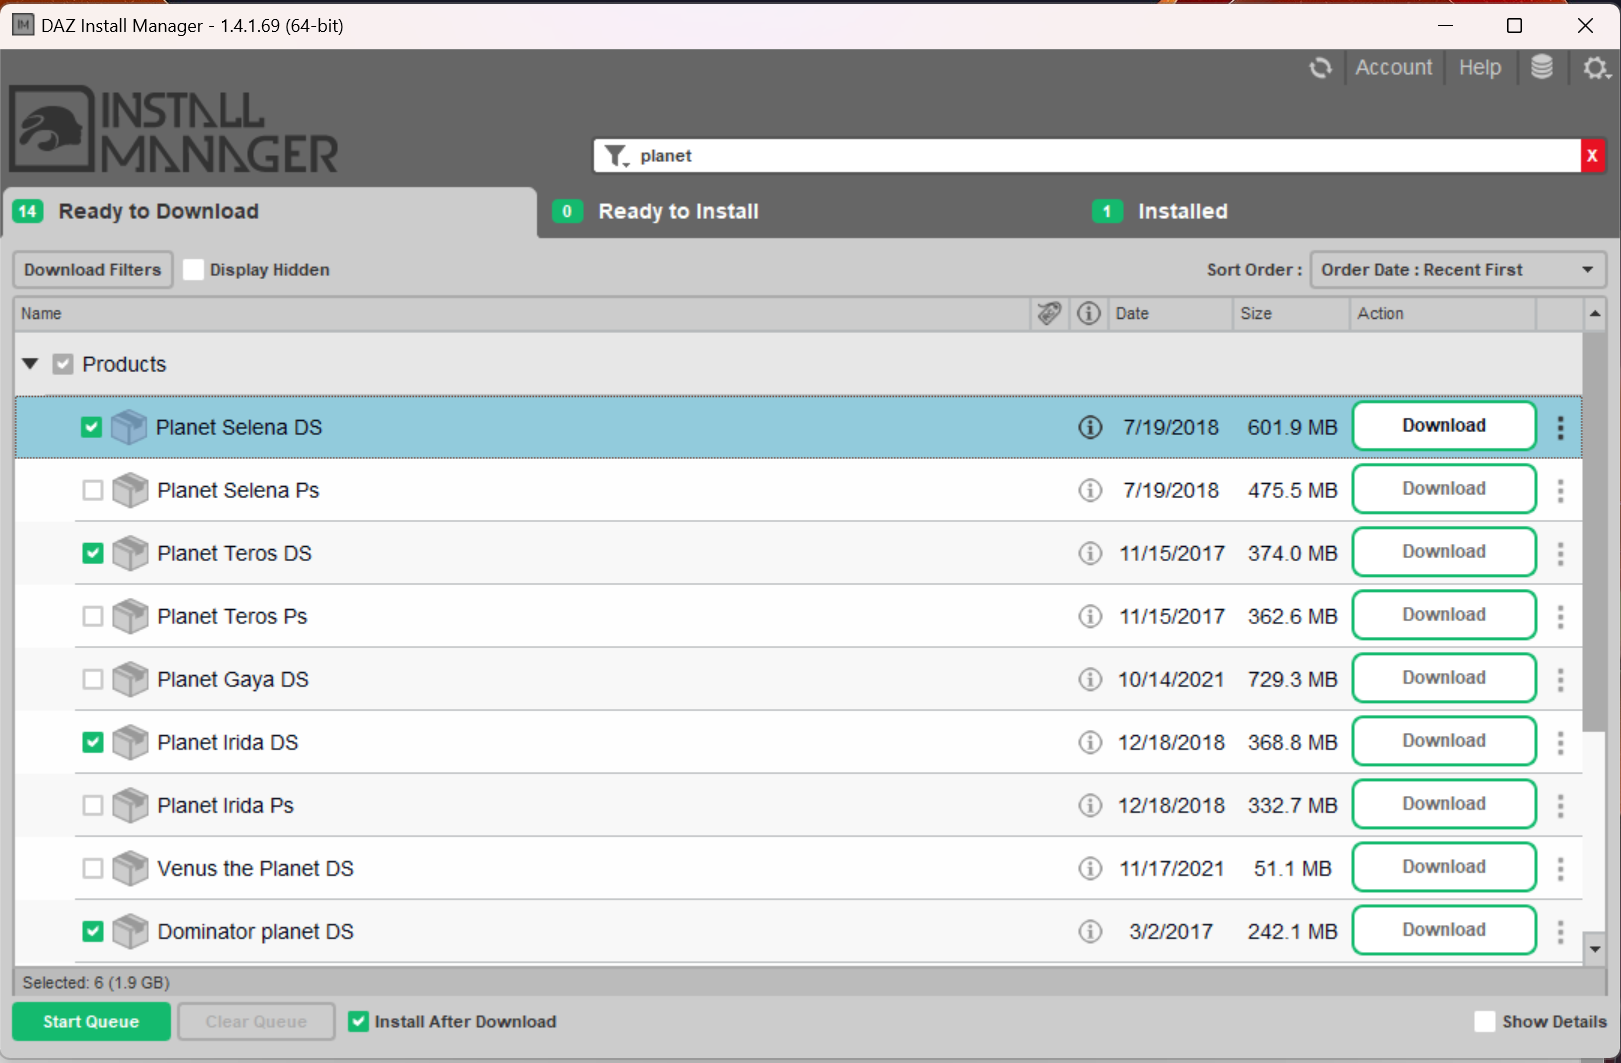Toggle the Products group checkbox

[63, 364]
